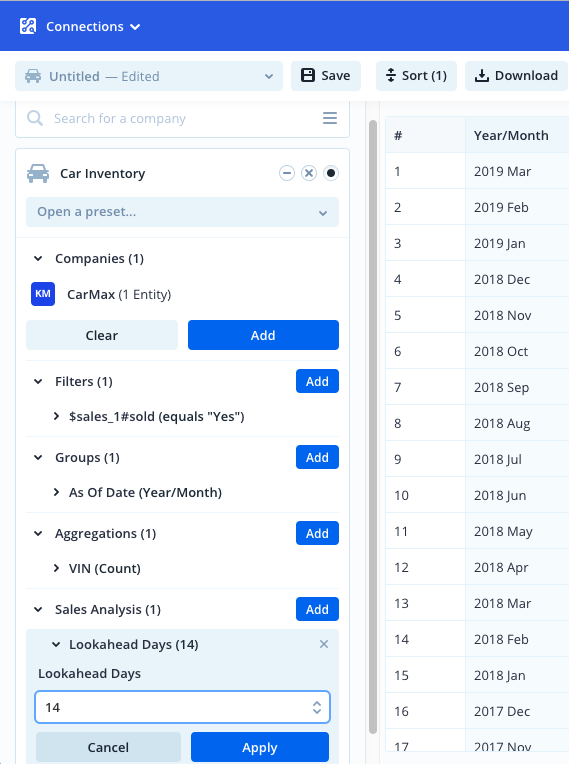Collapse the Aggregations (1) section

[x=38, y=534]
